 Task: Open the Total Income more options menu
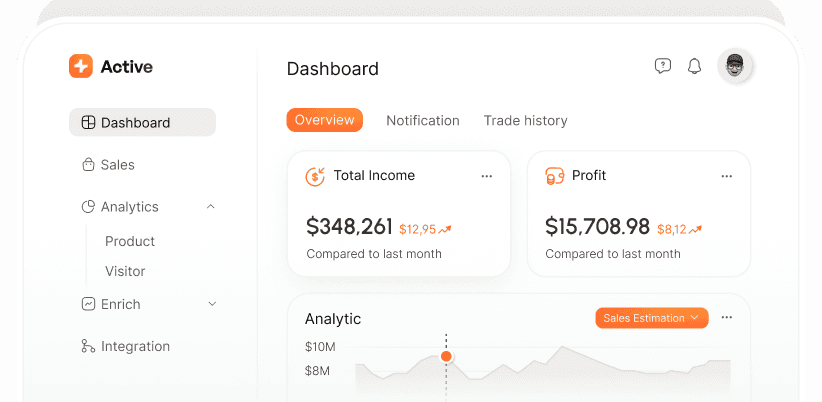pos(487,176)
